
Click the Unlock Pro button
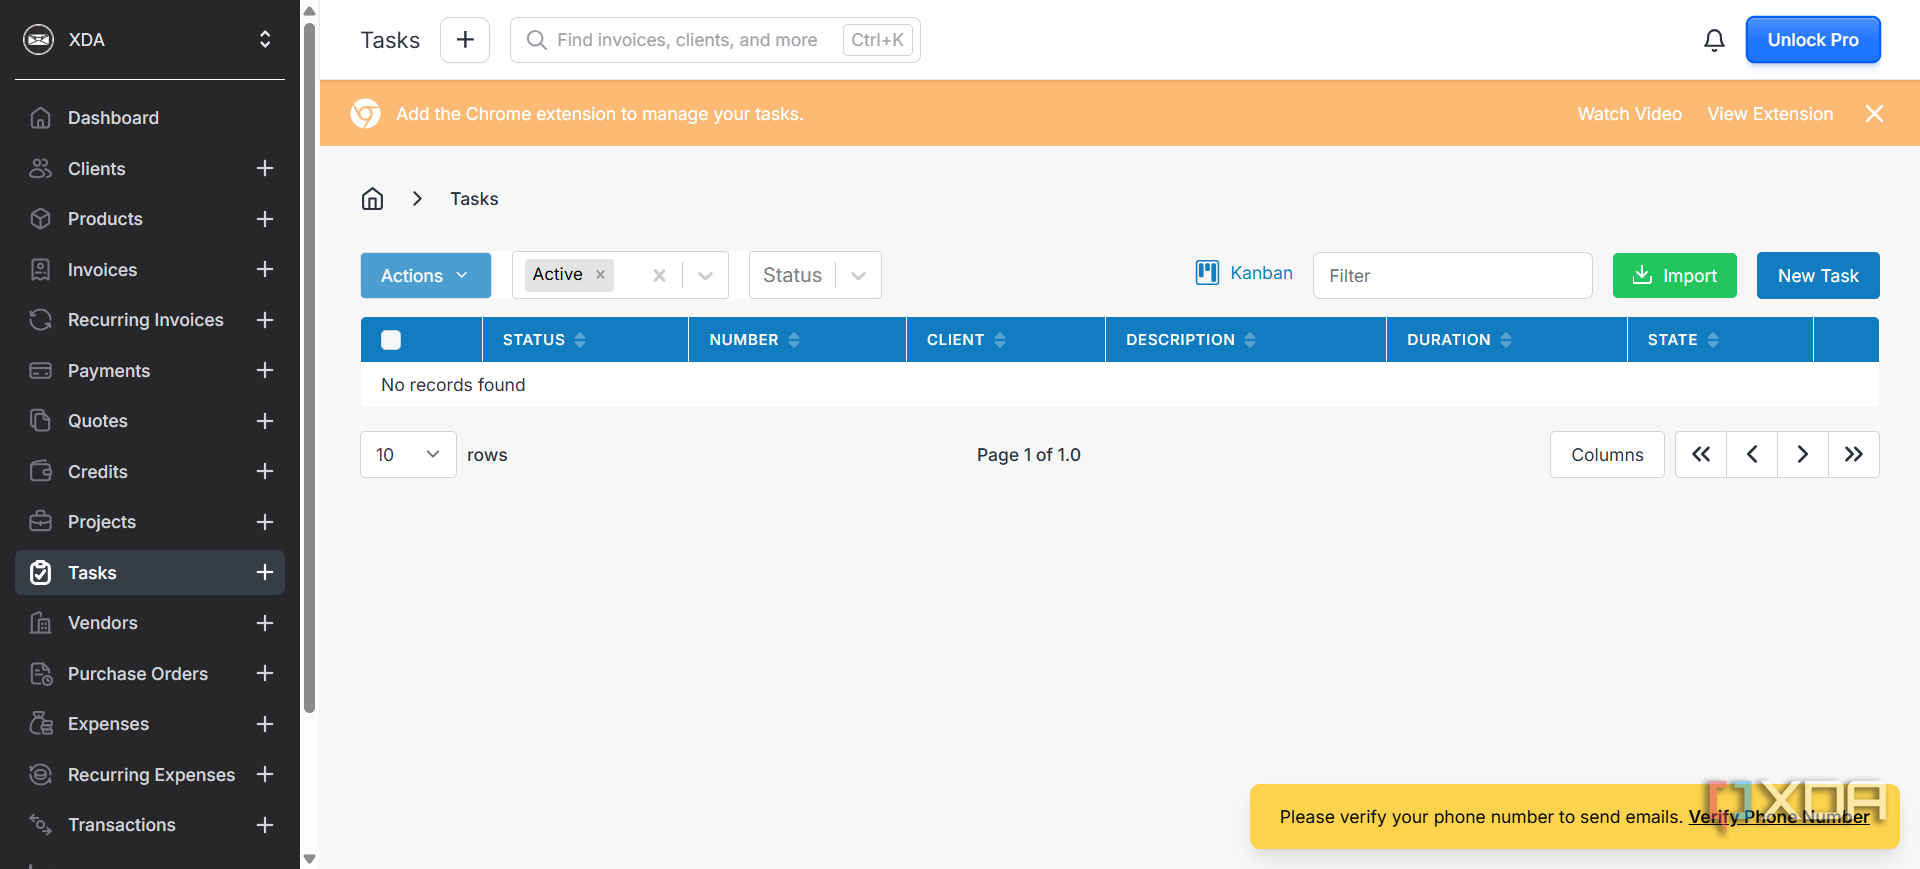pyautogui.click(x=1813, y=40)
